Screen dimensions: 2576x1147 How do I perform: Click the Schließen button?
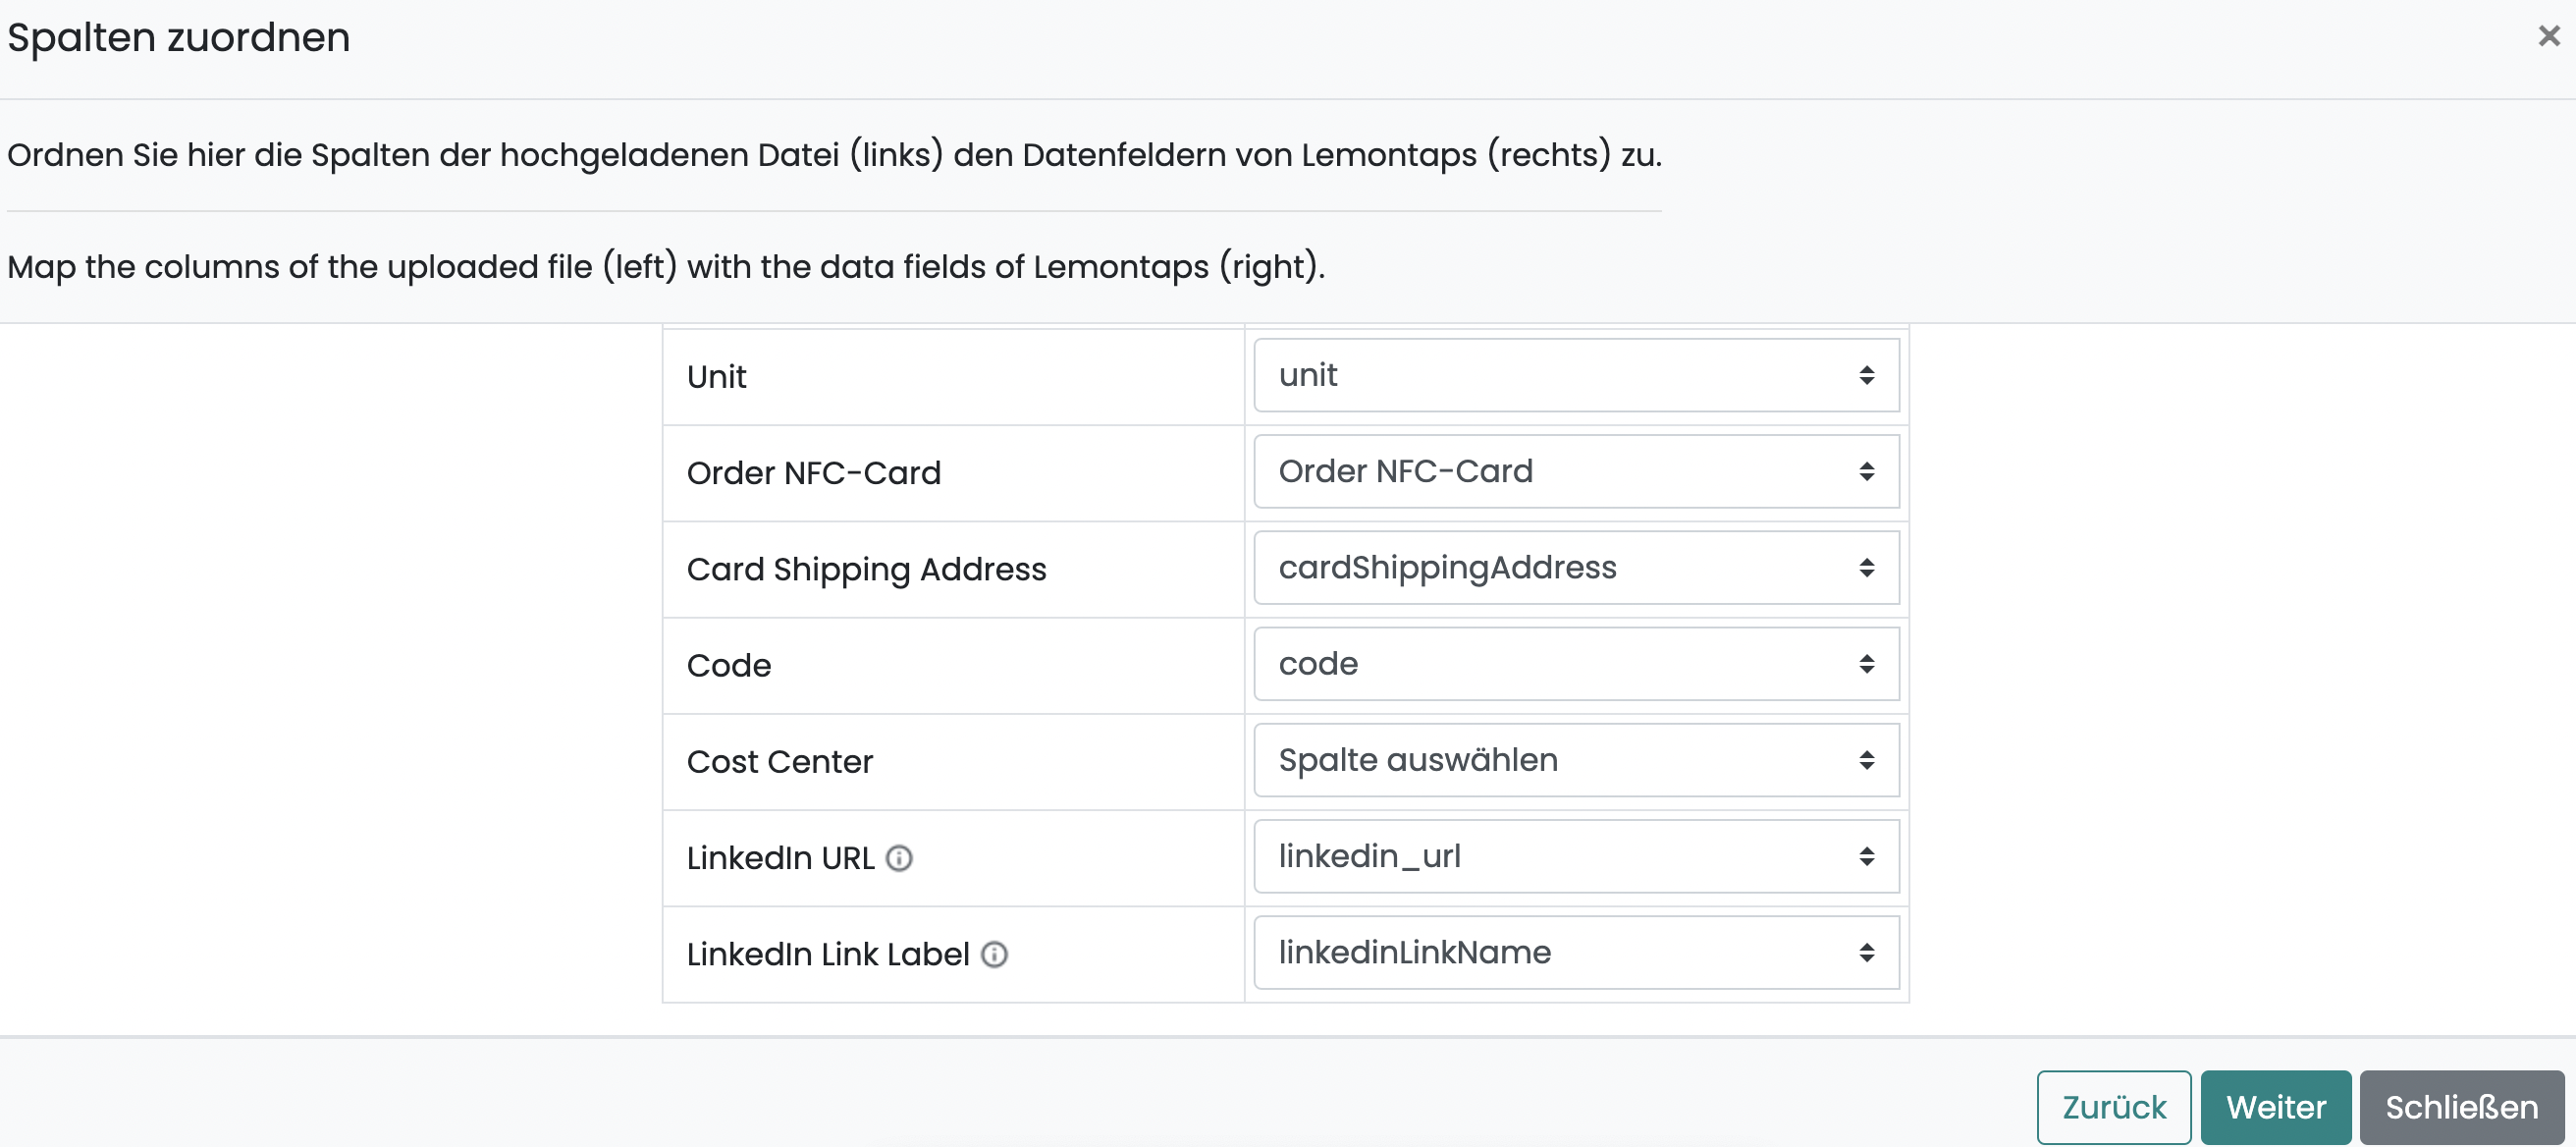tap(2461, 1107)
